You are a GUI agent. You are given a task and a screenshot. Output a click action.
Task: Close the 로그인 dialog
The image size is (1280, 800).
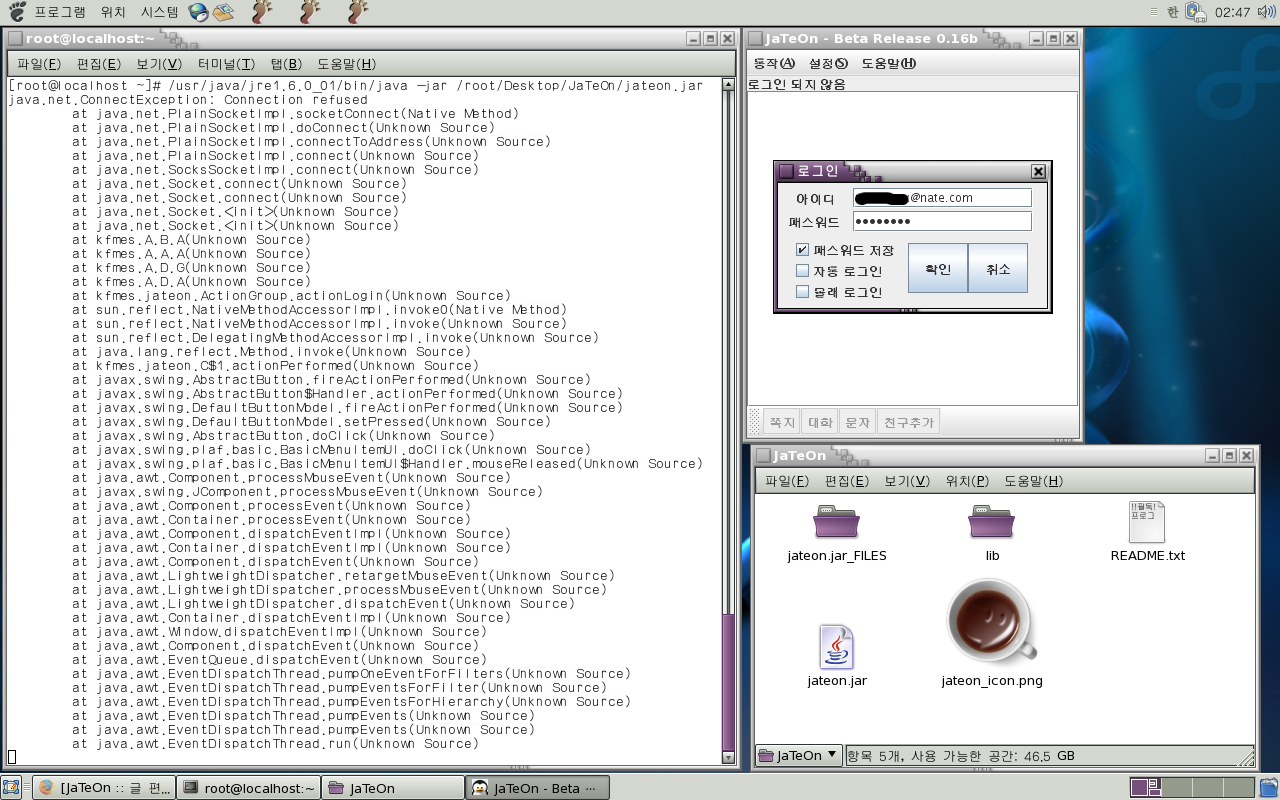pyautogui.click(x=1038, y=171)
